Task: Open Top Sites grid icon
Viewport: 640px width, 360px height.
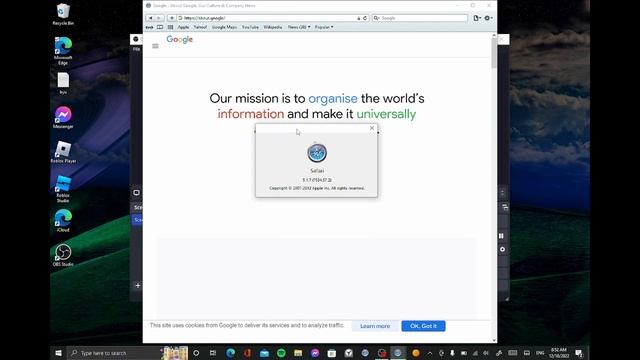Action: point(170,27)
